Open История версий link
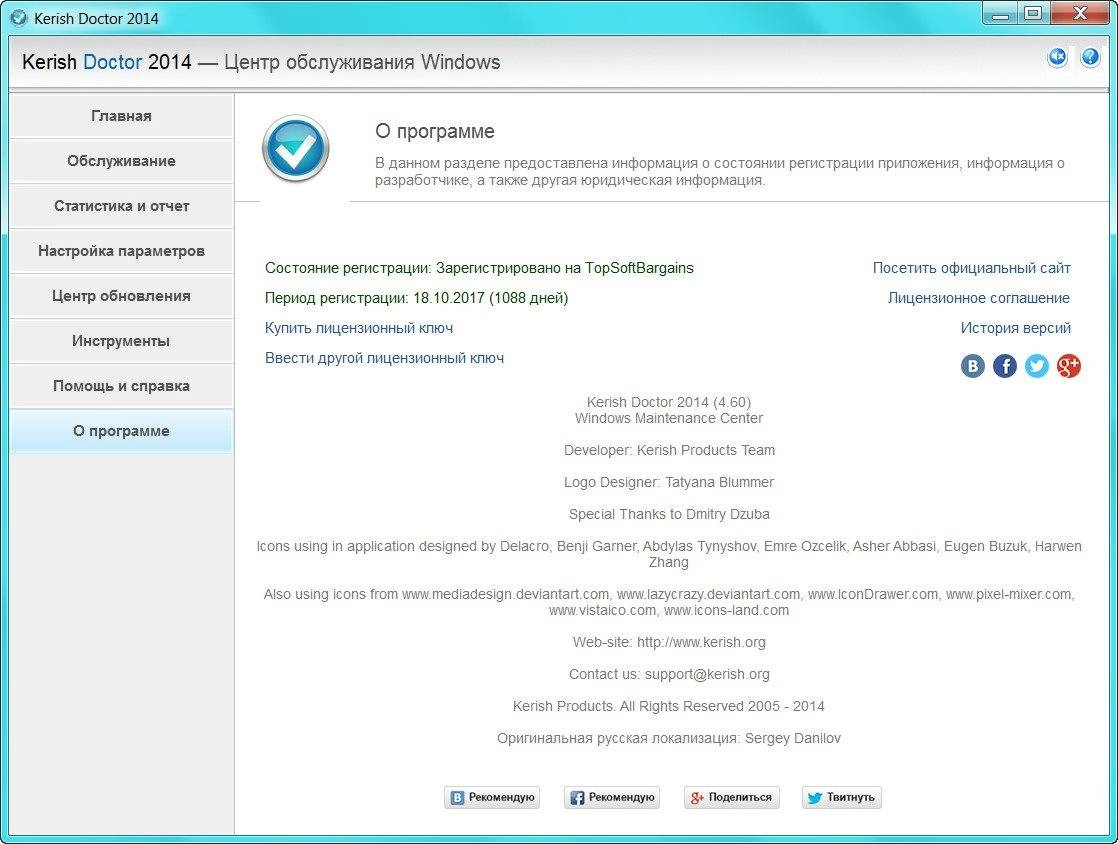 coord(1015,328)
